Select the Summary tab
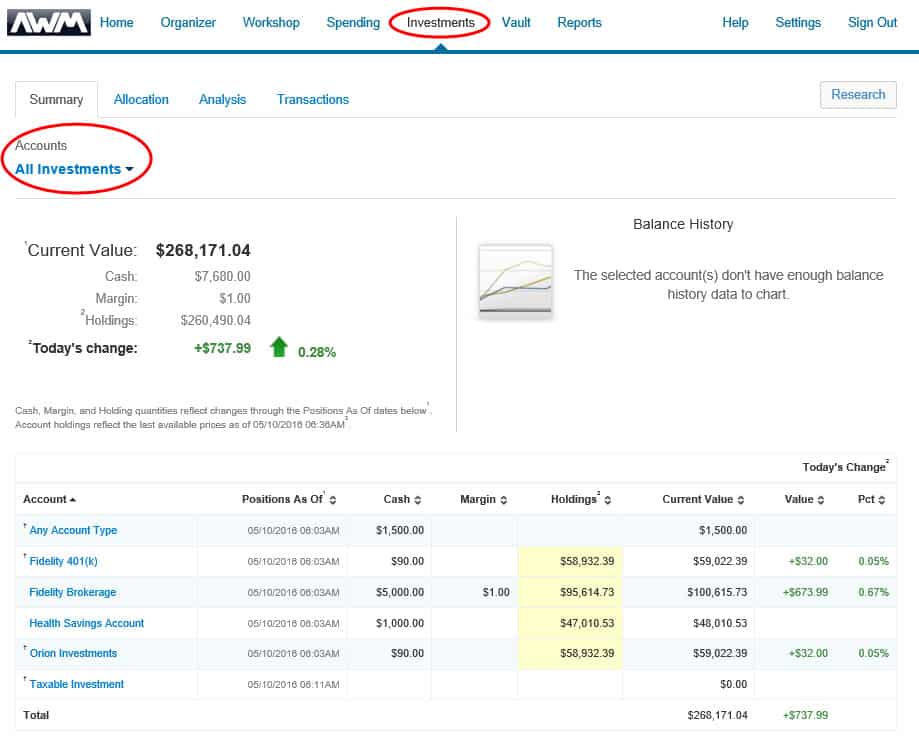The width and height of the screenshot is (919, 742). click(56, 100)
